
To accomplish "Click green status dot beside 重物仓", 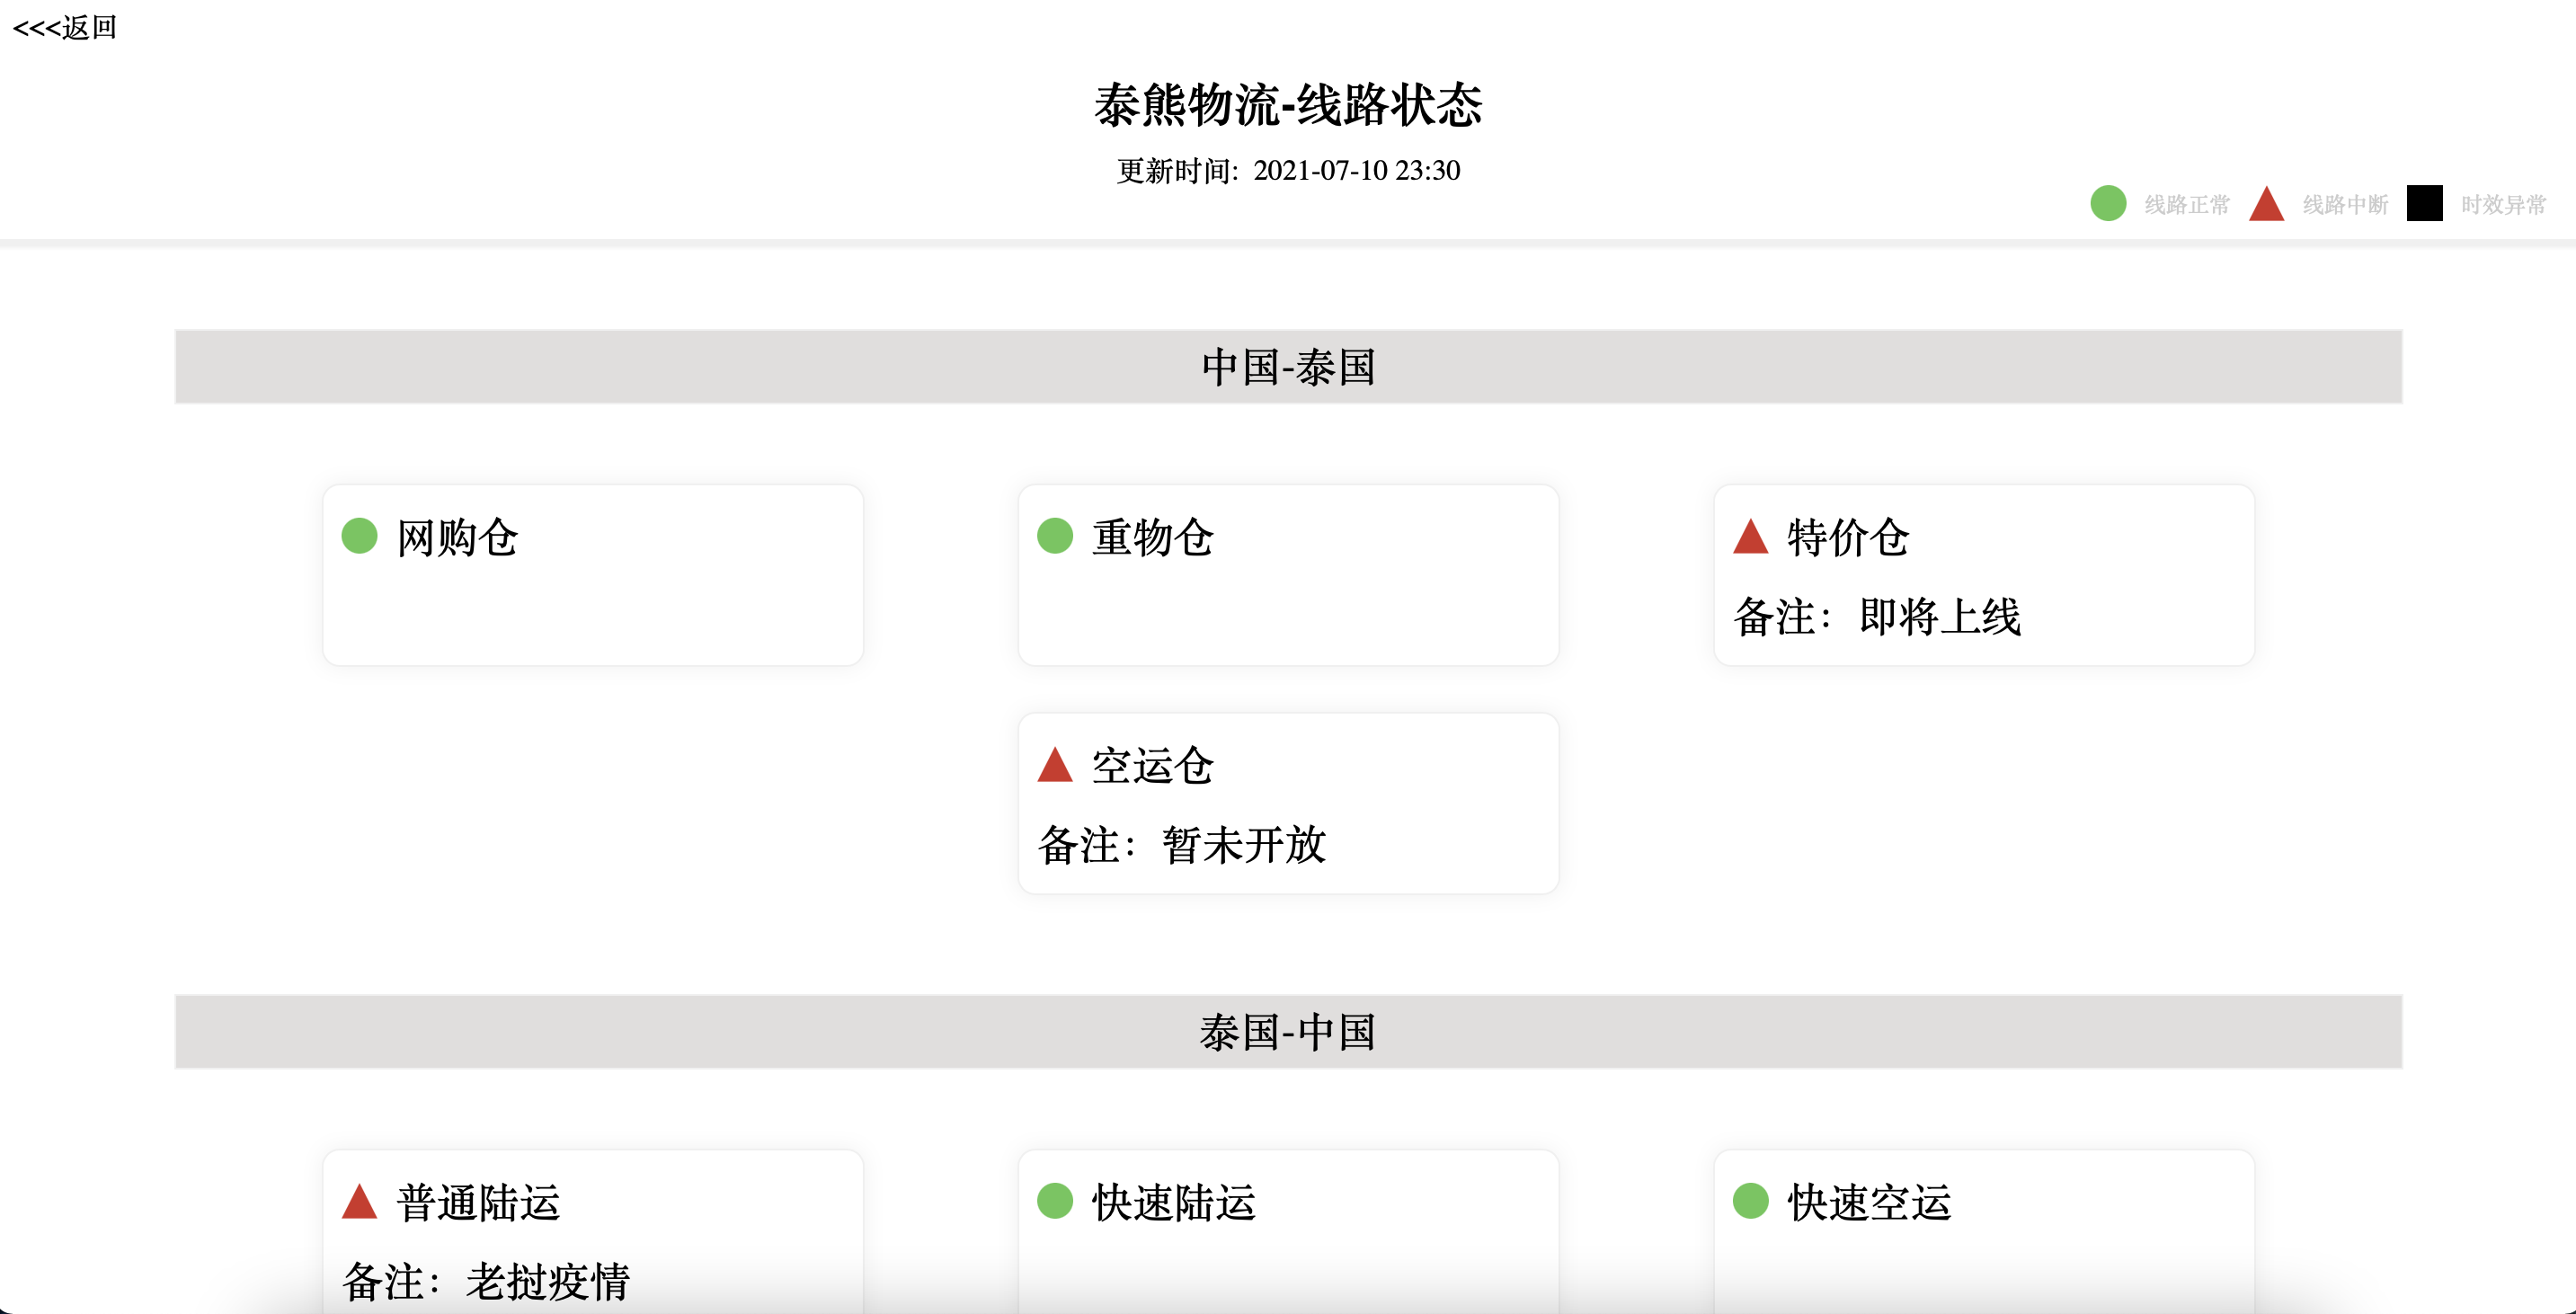I will 1055,536.
